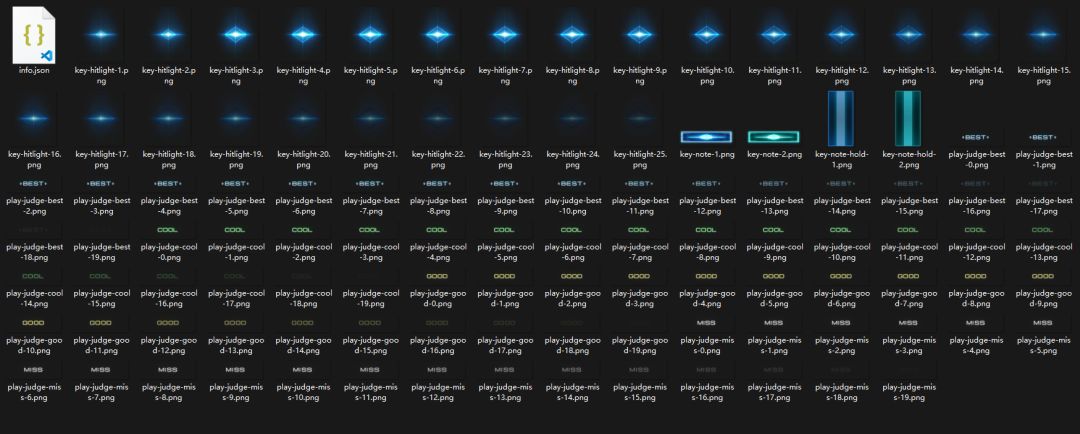This screenshot has width=1080, height=434.
Task: Select the teal key-note-2.png thumbnail
Action: pos(774,136)
